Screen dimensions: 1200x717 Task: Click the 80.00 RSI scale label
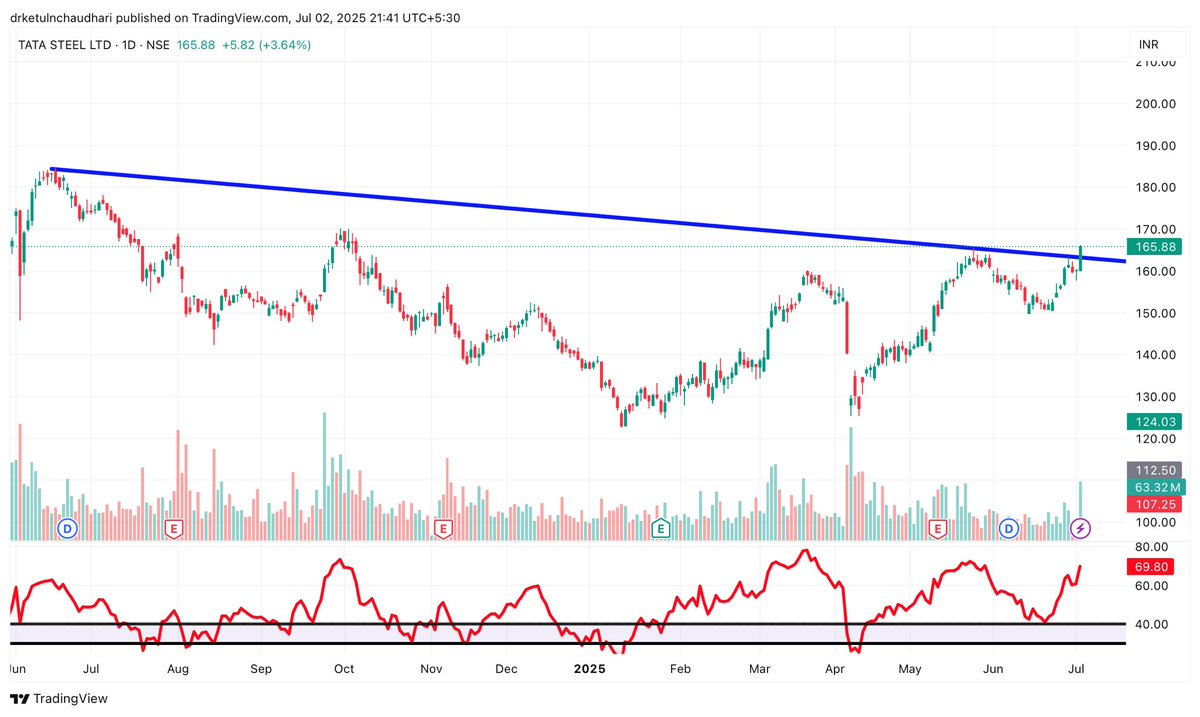(x=1150, y=547)
